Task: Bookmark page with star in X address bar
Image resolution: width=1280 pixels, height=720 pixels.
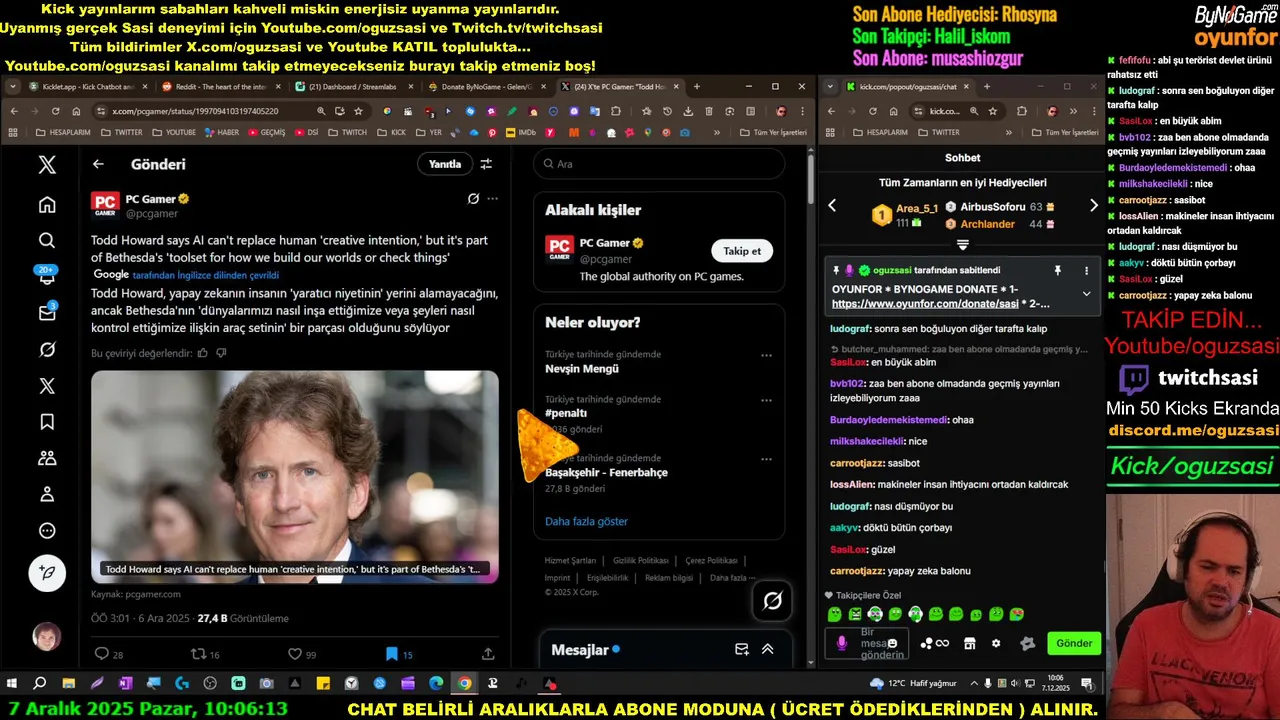Action: [358, 111]
